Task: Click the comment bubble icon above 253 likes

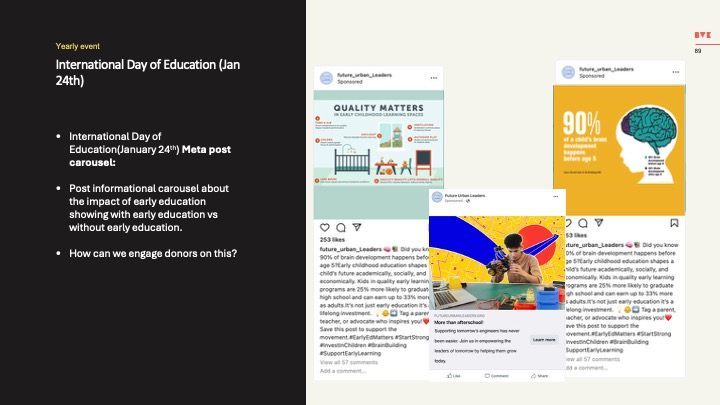Action: 341,227
